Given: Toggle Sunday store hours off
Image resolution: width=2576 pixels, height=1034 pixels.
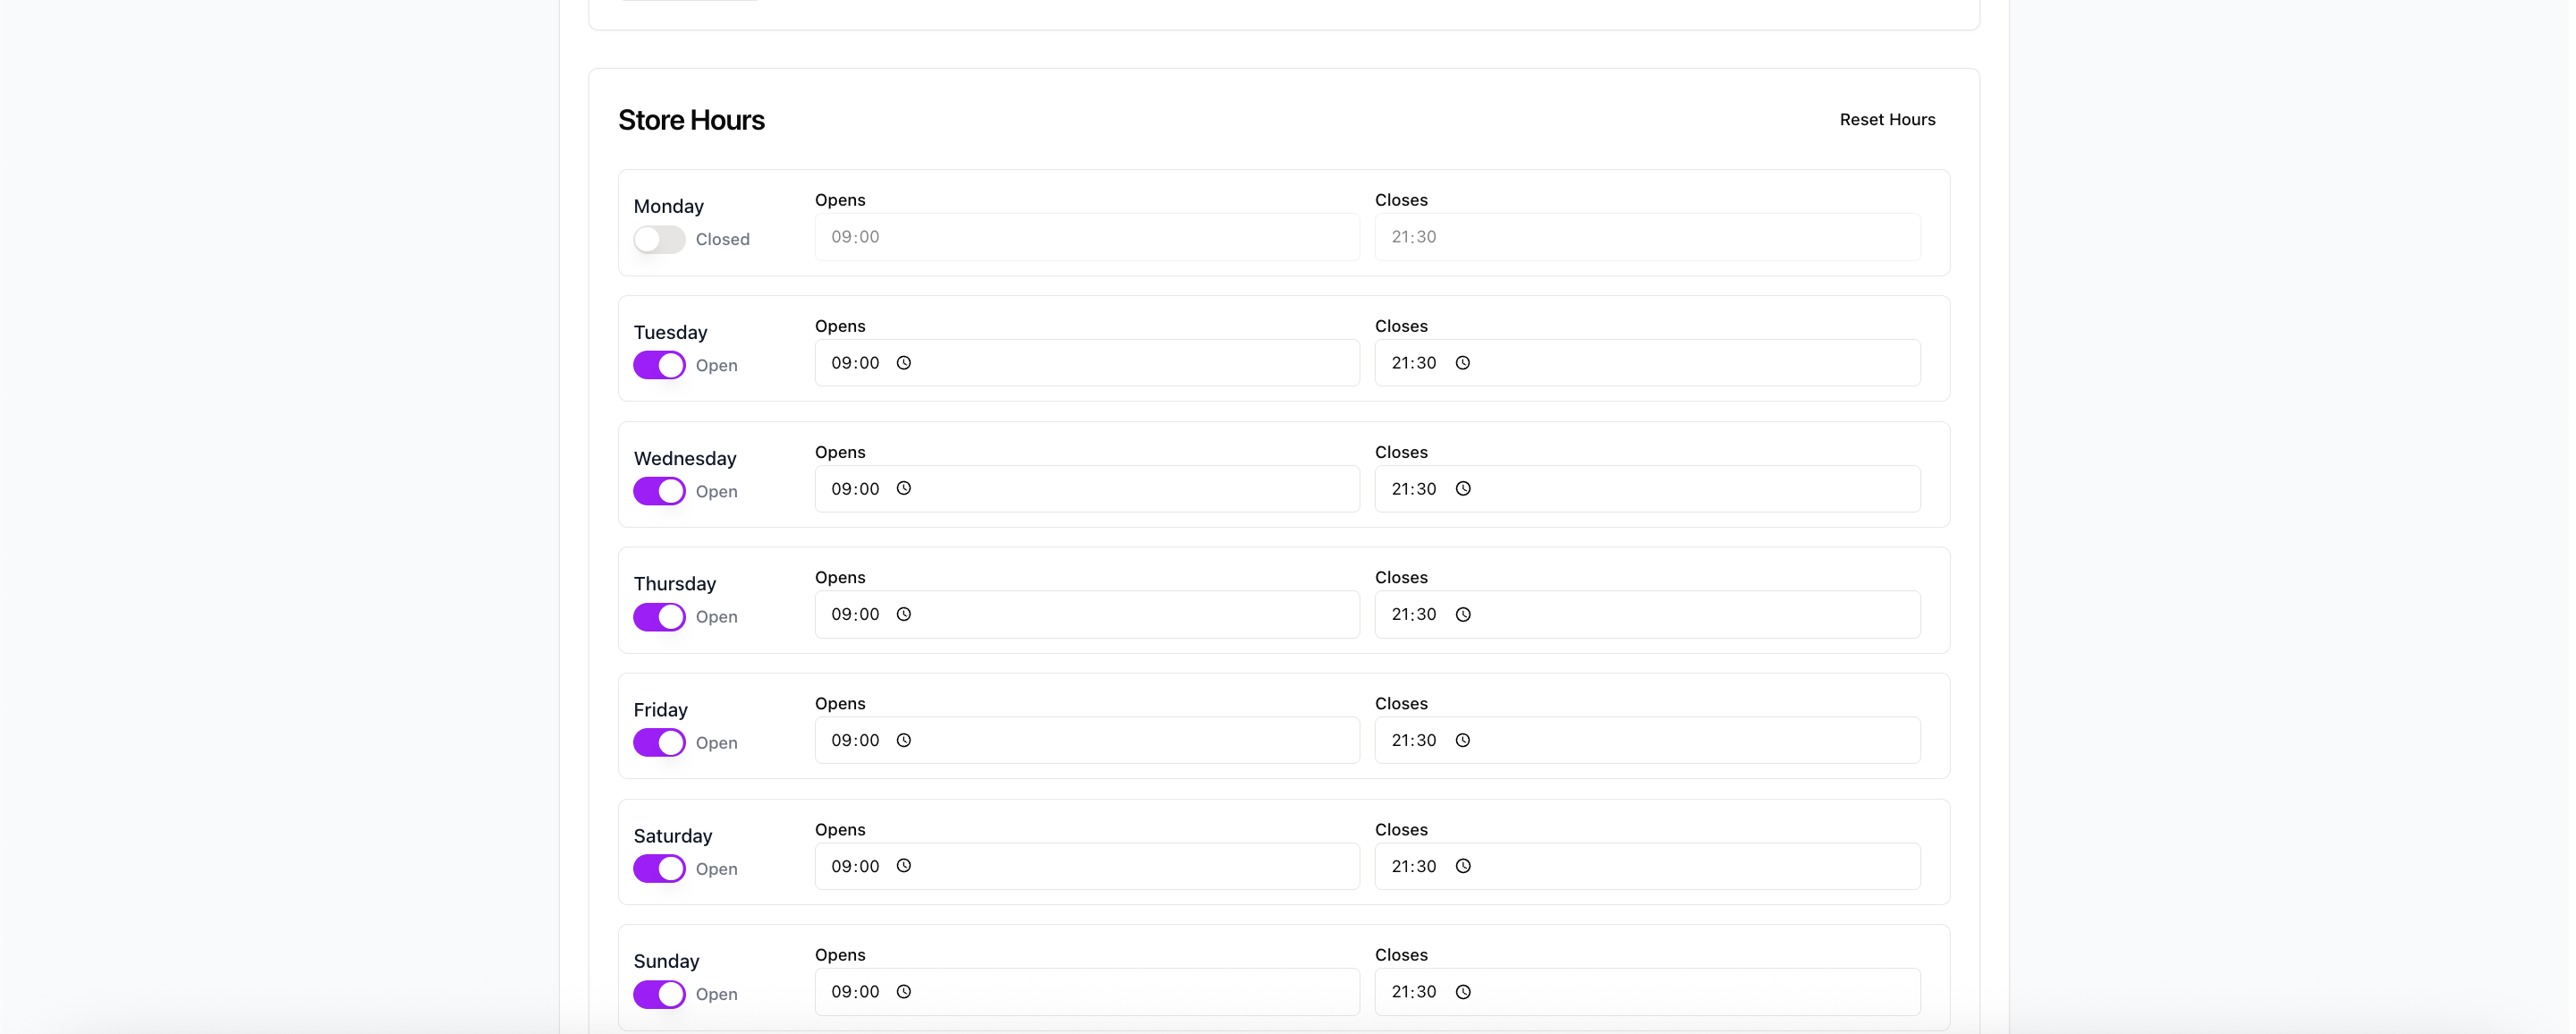Looking at the screenshot, I should [x=659, y=995].
